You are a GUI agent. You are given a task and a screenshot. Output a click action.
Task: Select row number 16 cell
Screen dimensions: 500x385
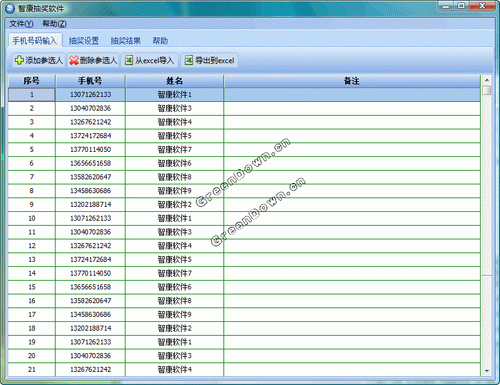pos(32,301)
